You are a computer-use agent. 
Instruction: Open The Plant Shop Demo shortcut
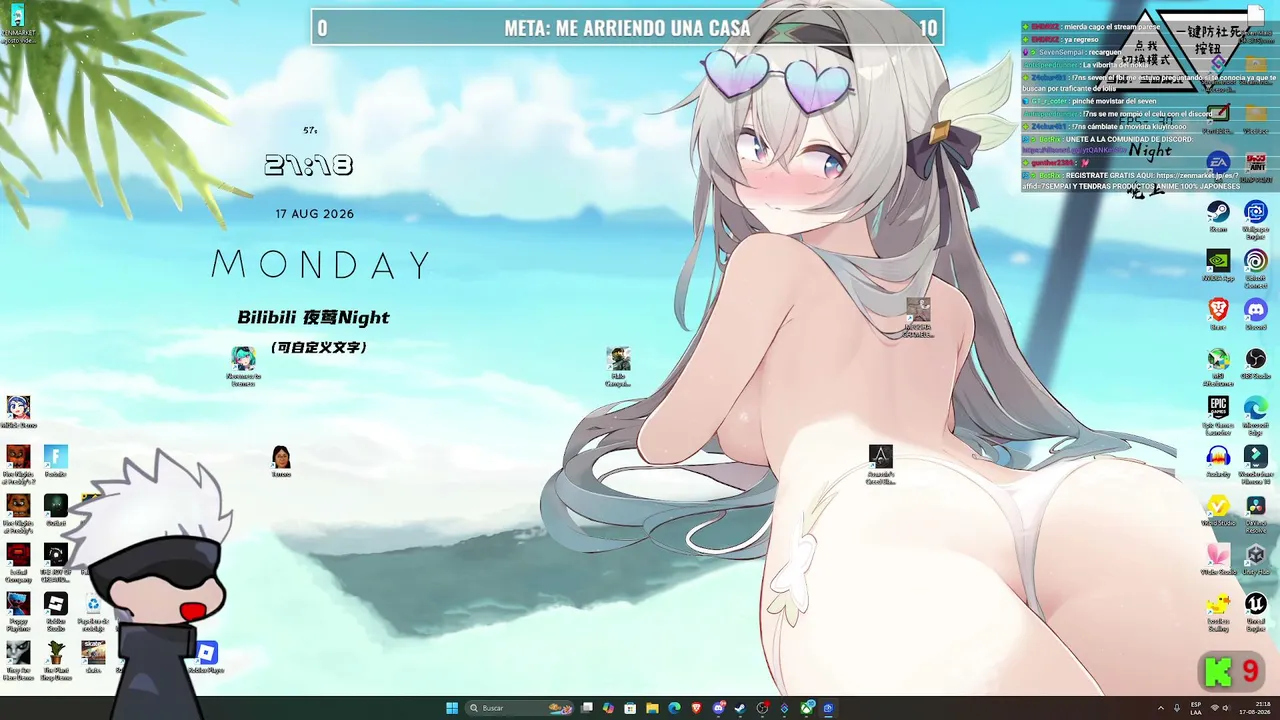pyautogui.click(x=55, y=660)
